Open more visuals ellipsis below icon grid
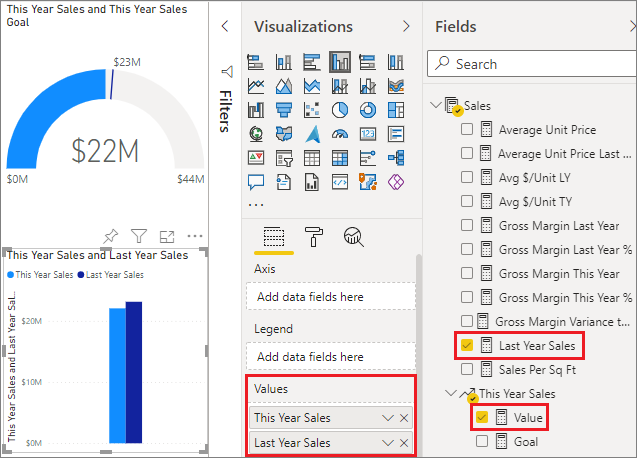This screenshot has width=637, height=458. [256, 205]
